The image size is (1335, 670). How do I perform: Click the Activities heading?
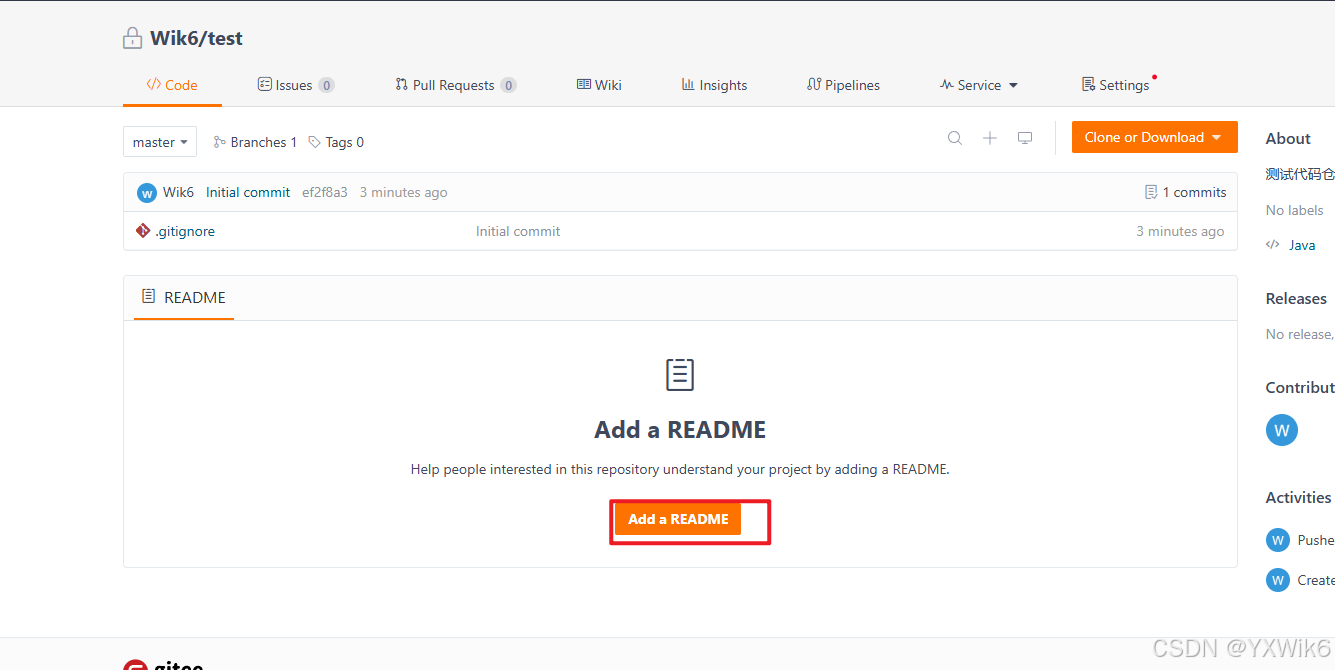pyautogui.click(x=1298, y=498)
